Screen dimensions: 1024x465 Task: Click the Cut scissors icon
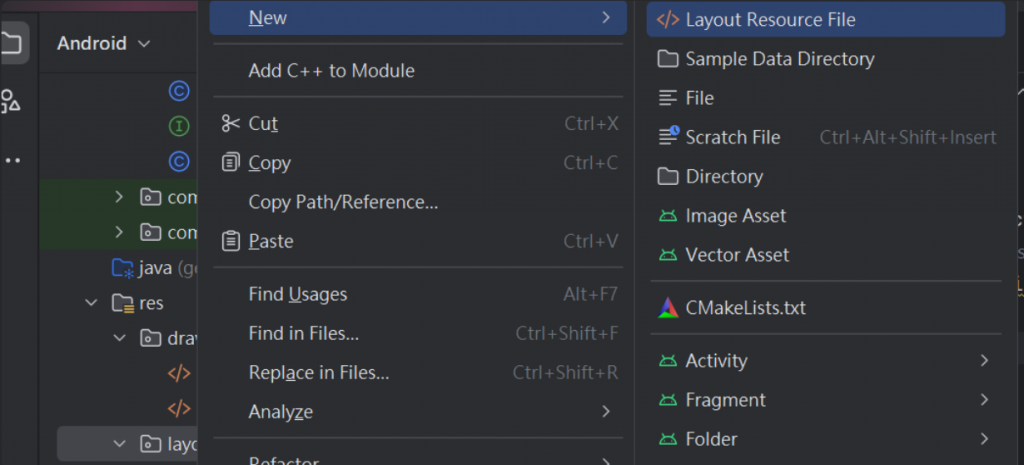tap(231, 124)
